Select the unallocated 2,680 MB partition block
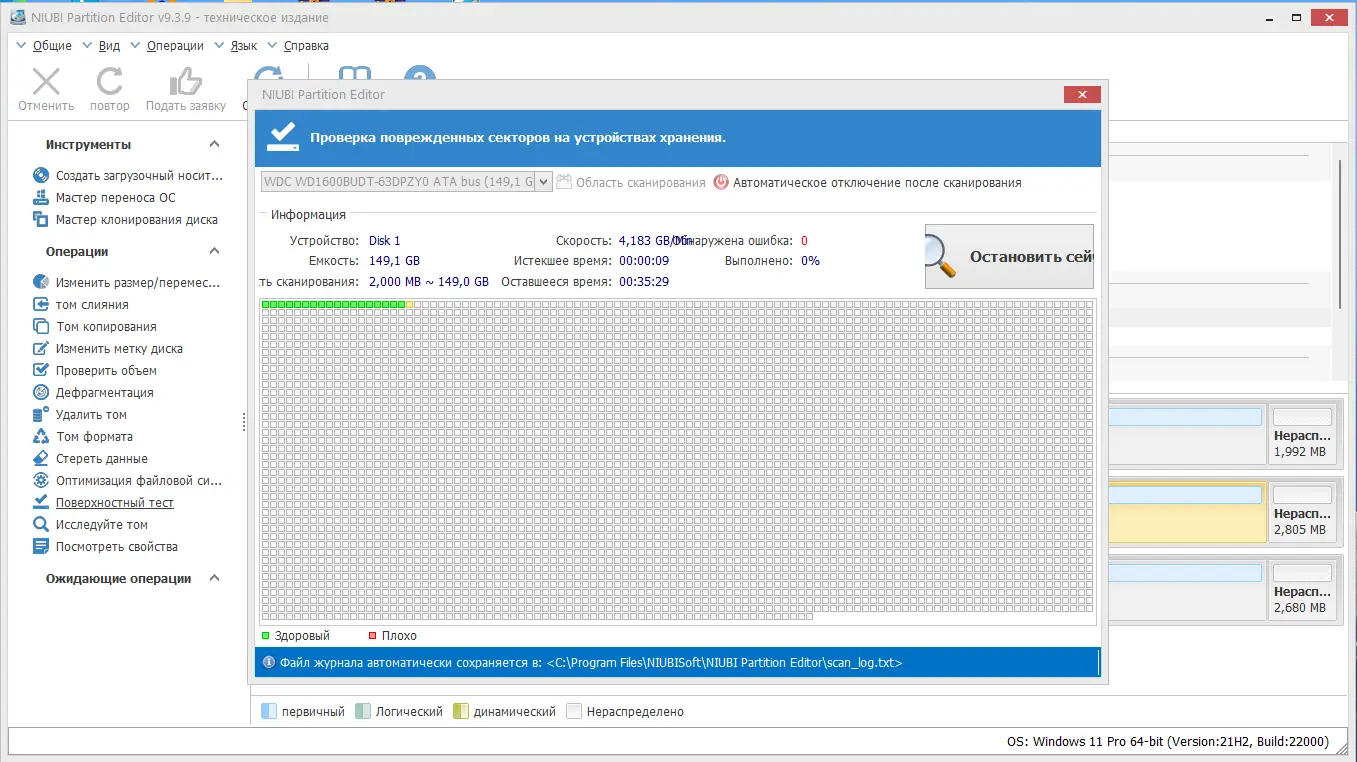 pos(1302,590)
